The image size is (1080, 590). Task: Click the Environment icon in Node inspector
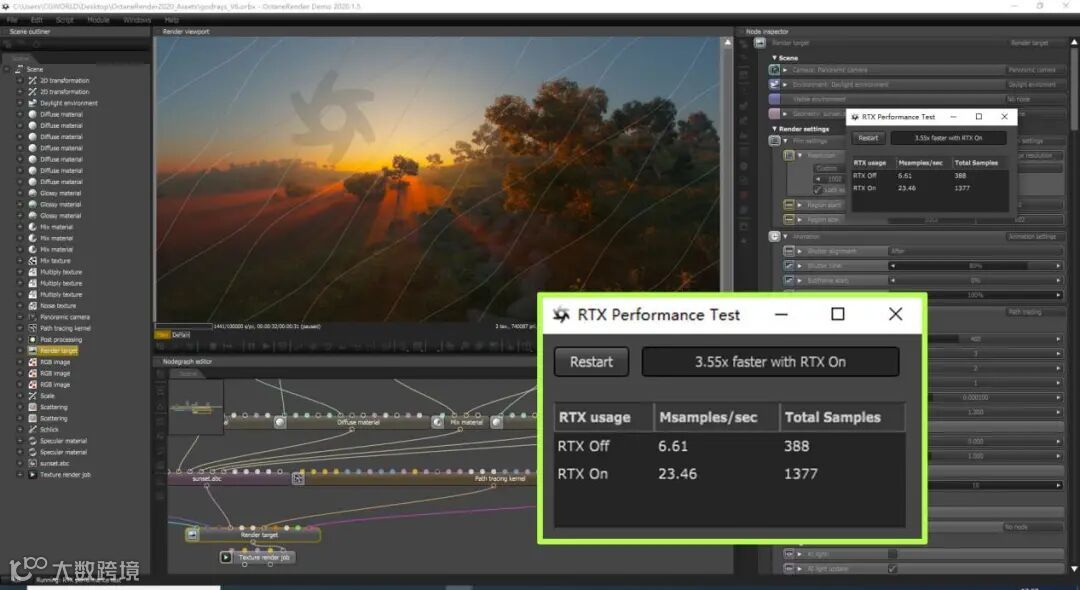pos(774,84)
